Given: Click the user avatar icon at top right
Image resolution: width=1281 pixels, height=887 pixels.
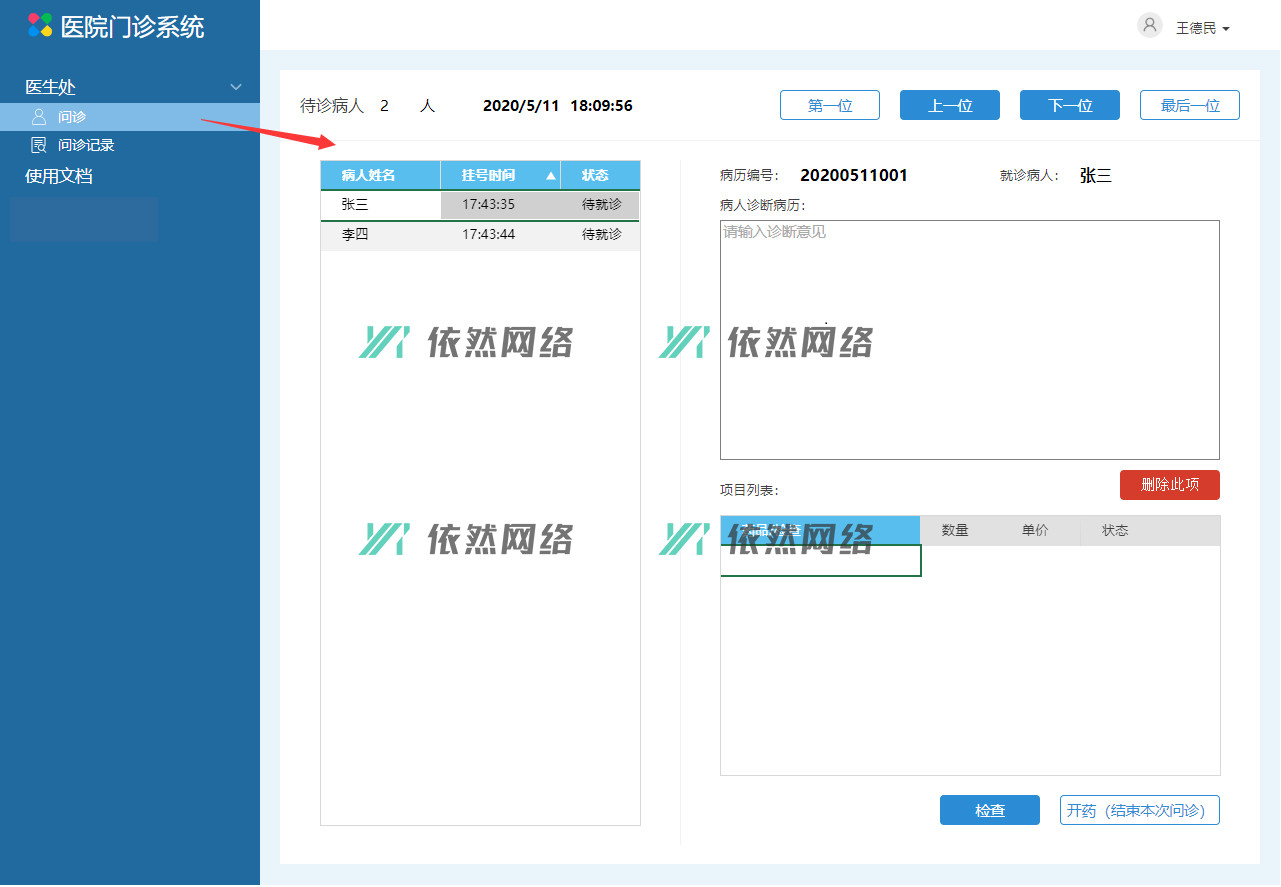Looking at the screenshot, I should 1150,26.
